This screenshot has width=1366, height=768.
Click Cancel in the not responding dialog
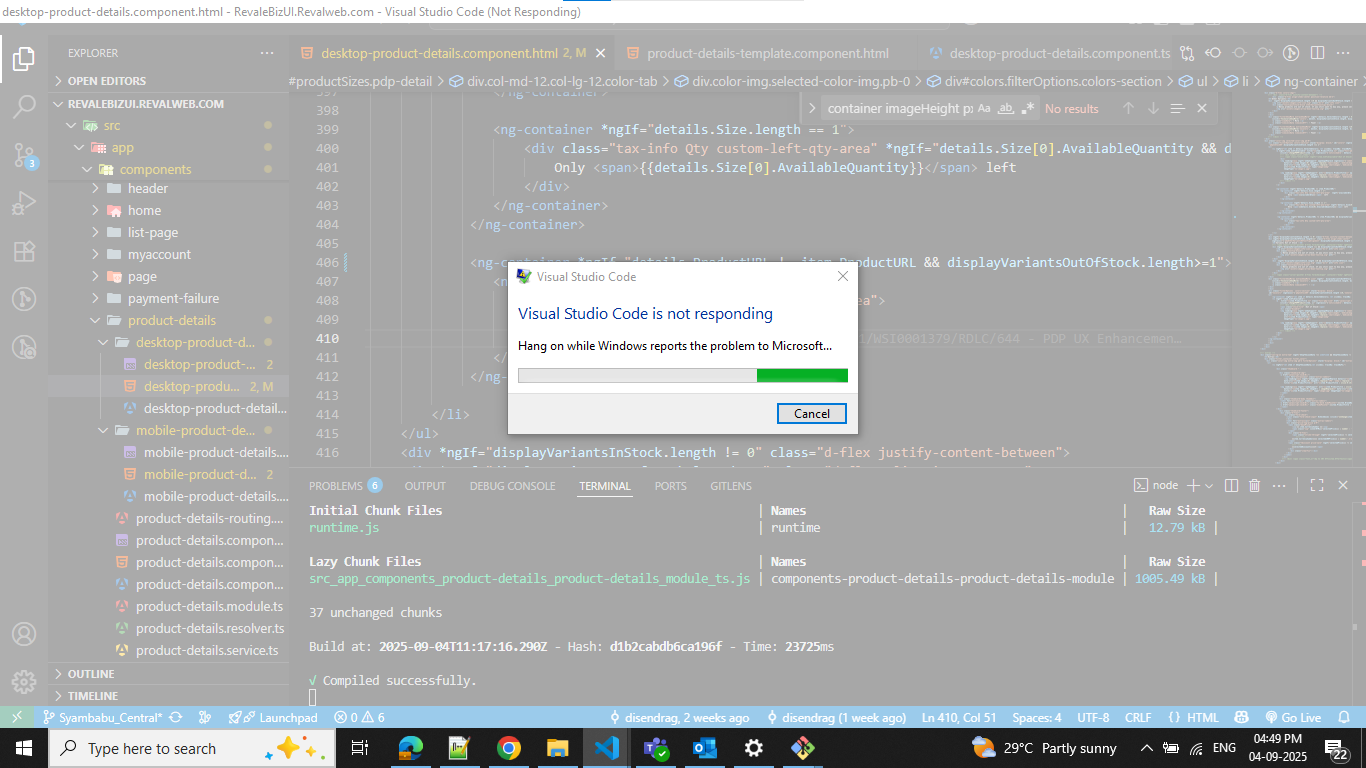tap(811, 414)
